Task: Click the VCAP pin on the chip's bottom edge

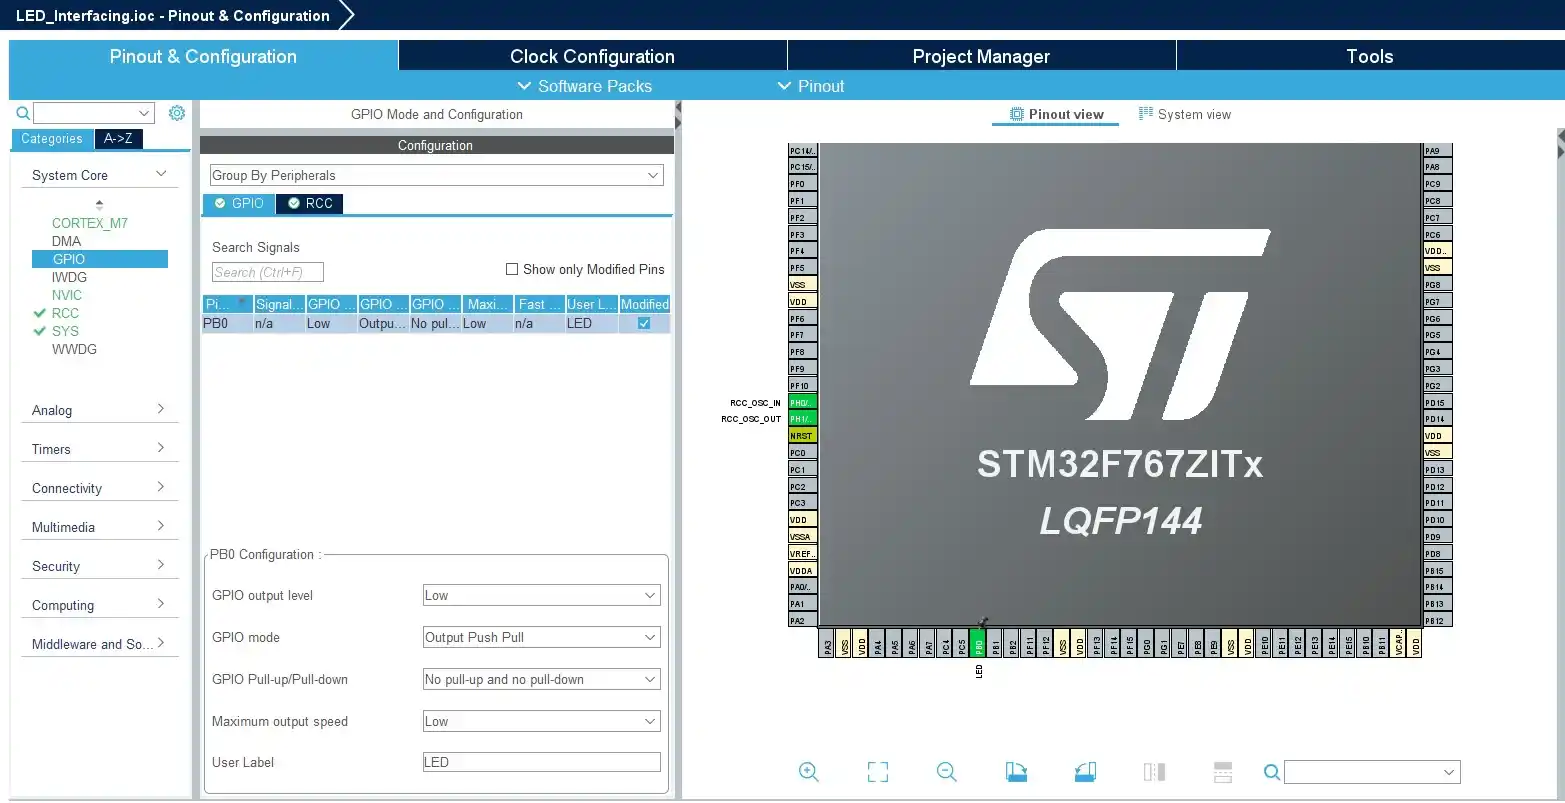Action: click(1400, 642)
